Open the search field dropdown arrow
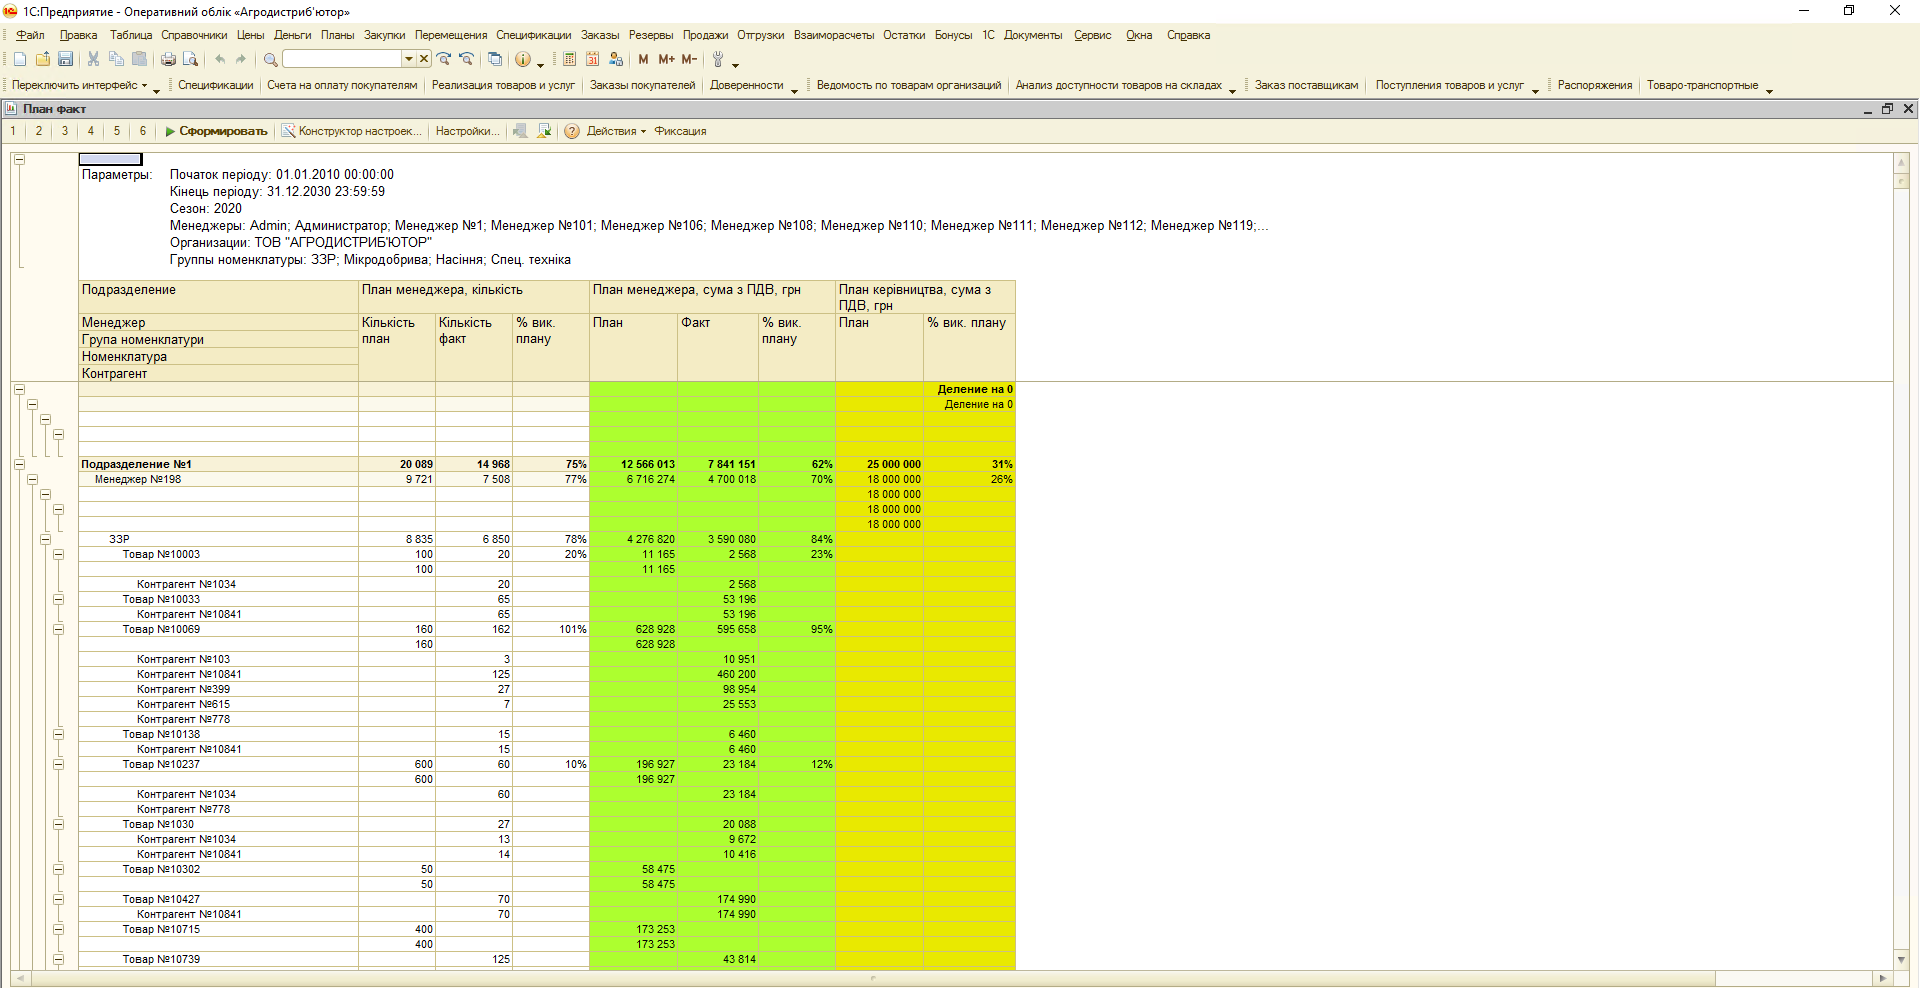 point(408,60)
